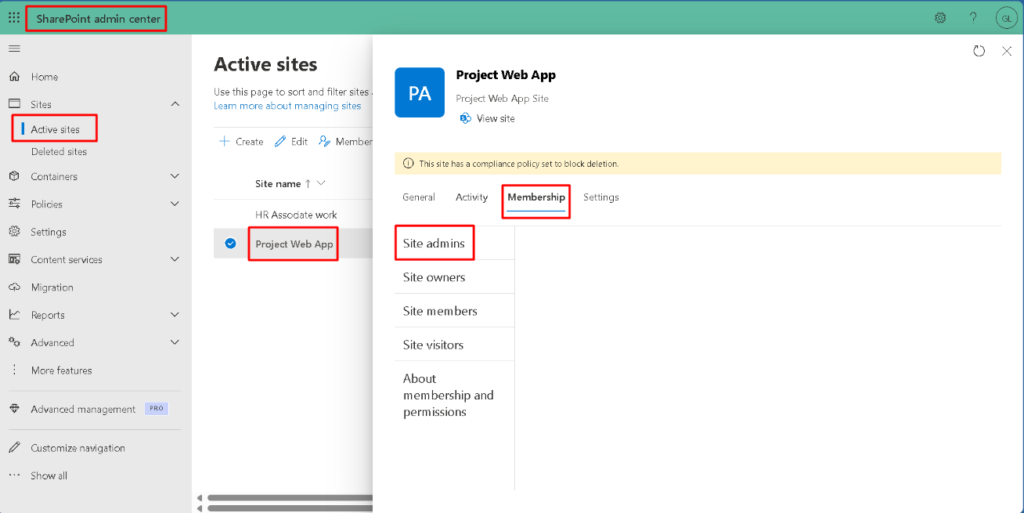1024x513 pixels.
Task: Click the Home house icon
Action: point(14,76)
